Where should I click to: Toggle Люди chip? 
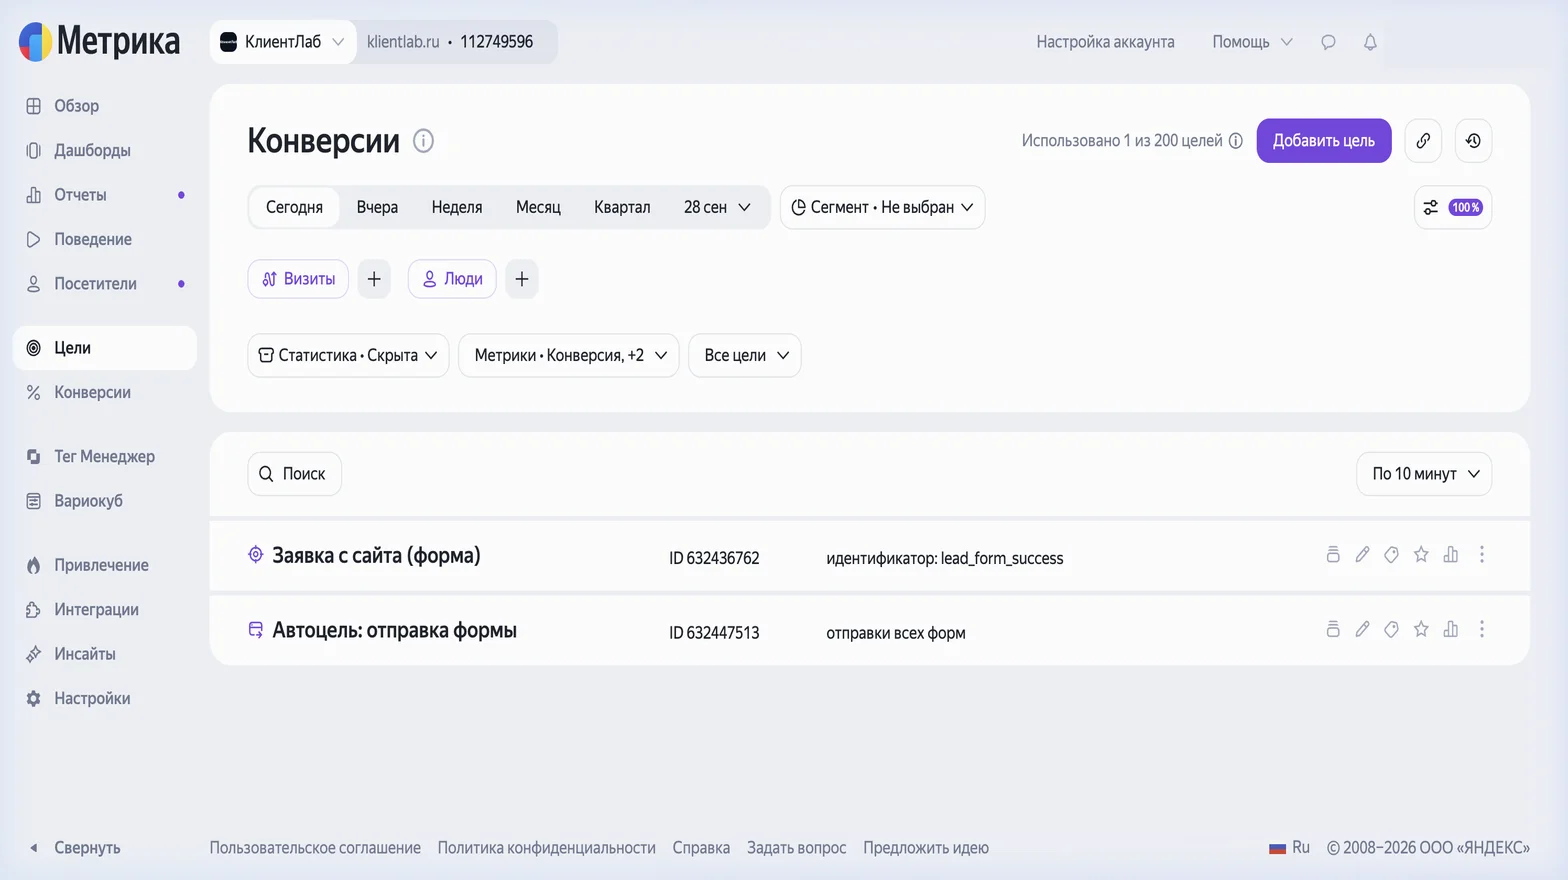point(452,279)
